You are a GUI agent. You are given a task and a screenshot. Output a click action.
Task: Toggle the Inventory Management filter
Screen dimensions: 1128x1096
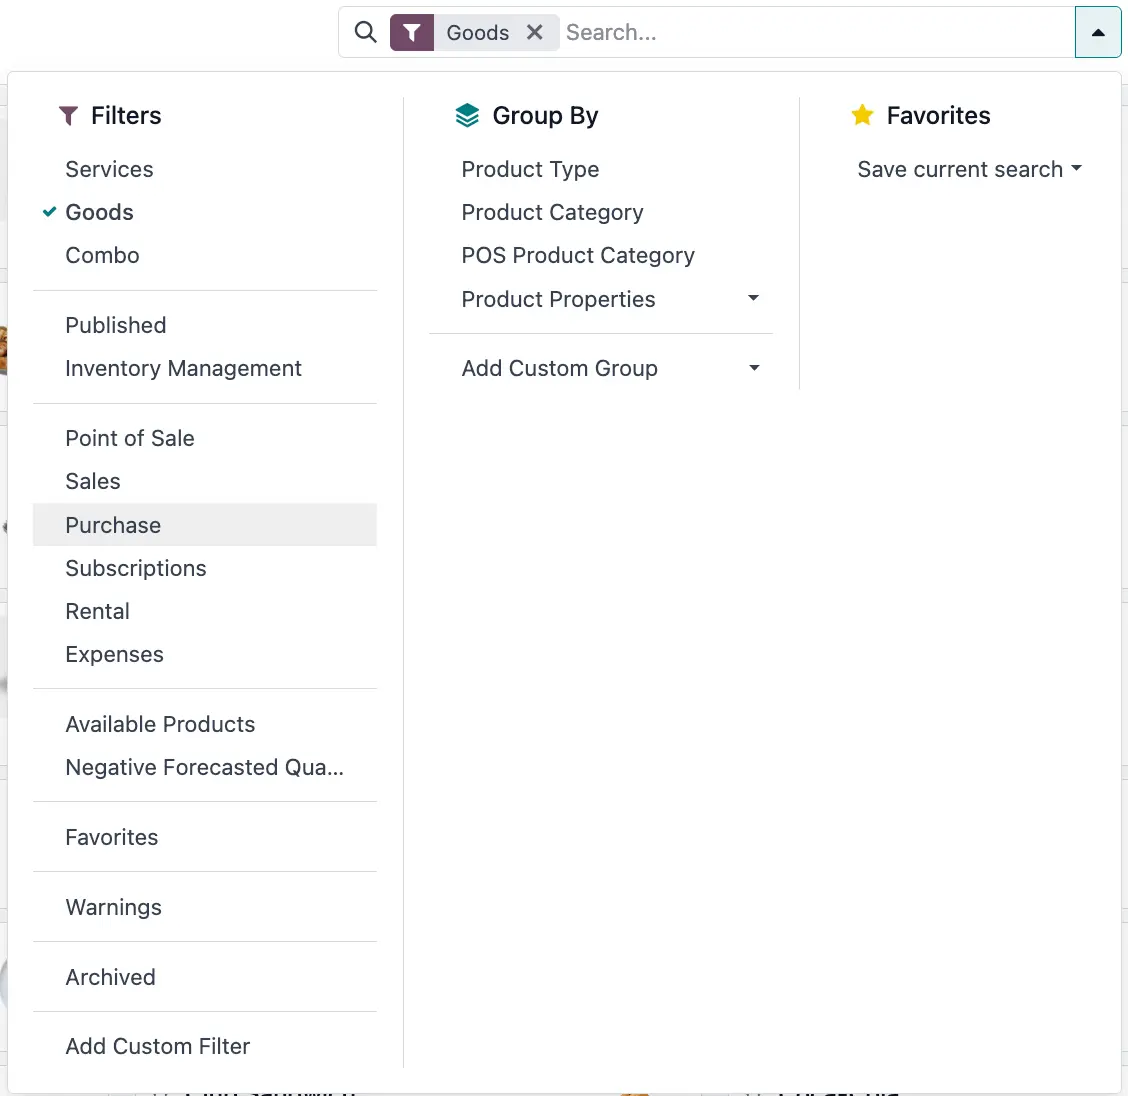coord(205,369)
